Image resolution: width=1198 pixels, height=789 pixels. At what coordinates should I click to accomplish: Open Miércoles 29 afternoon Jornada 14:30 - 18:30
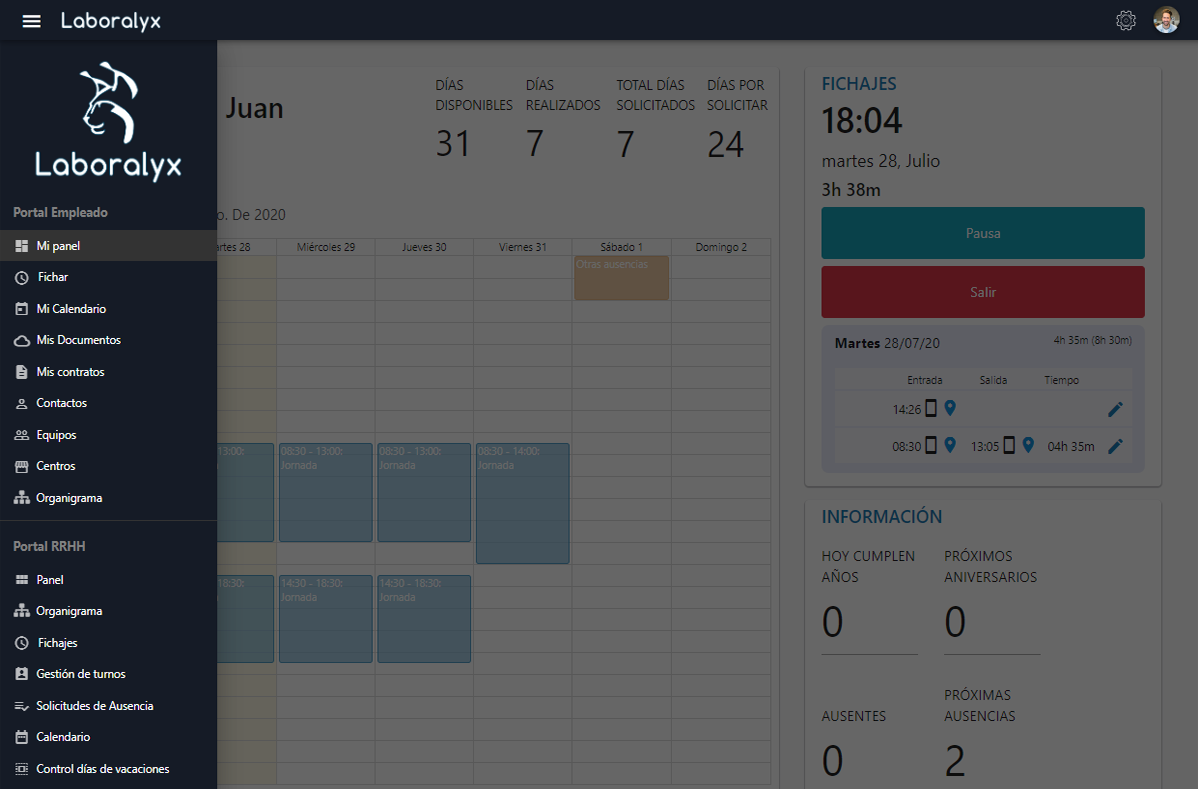[x=325, y=619]
